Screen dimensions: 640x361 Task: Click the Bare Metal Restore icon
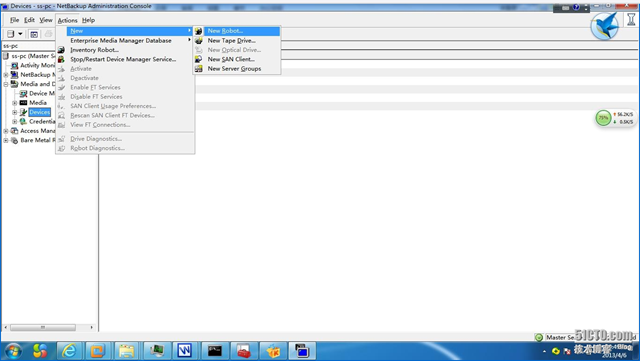click(15, 140)
